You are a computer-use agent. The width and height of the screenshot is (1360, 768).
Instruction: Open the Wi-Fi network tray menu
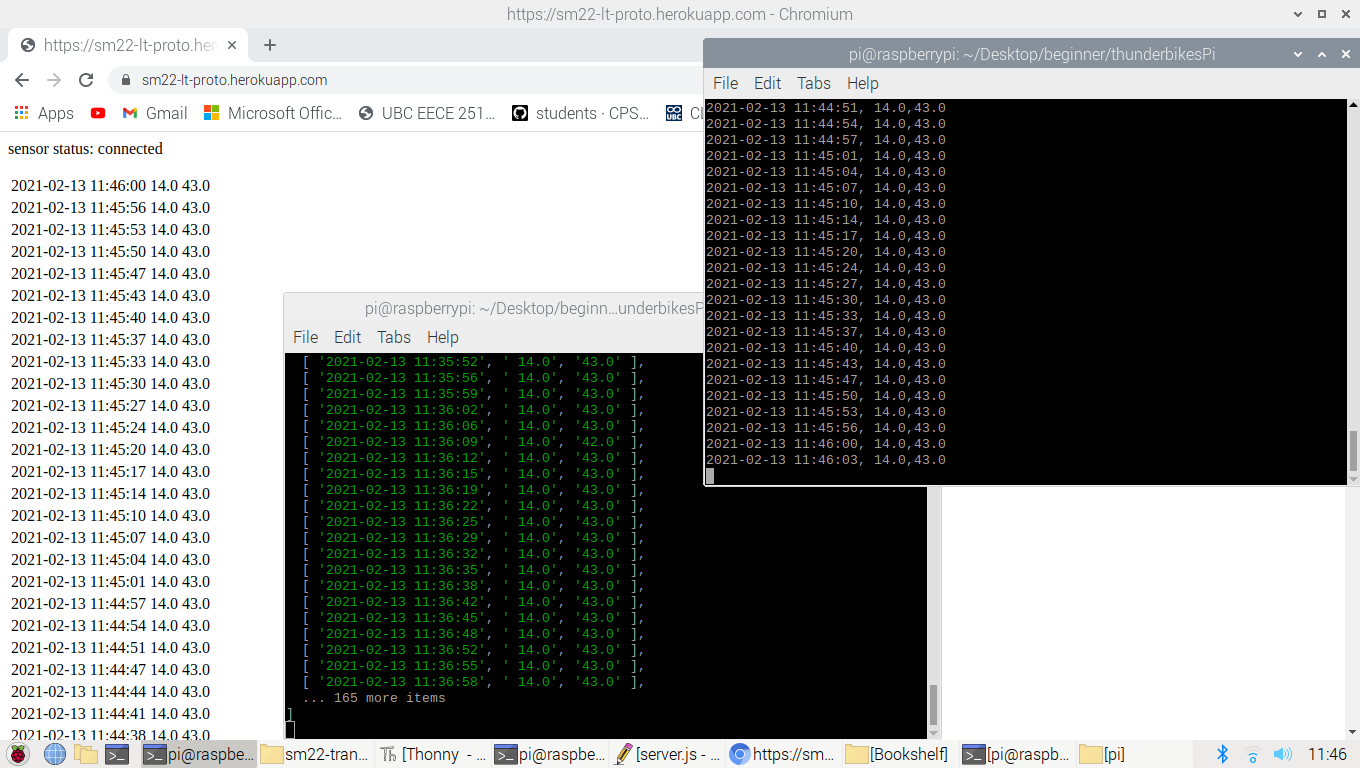pyautogui.click(x=1252, y=754)
